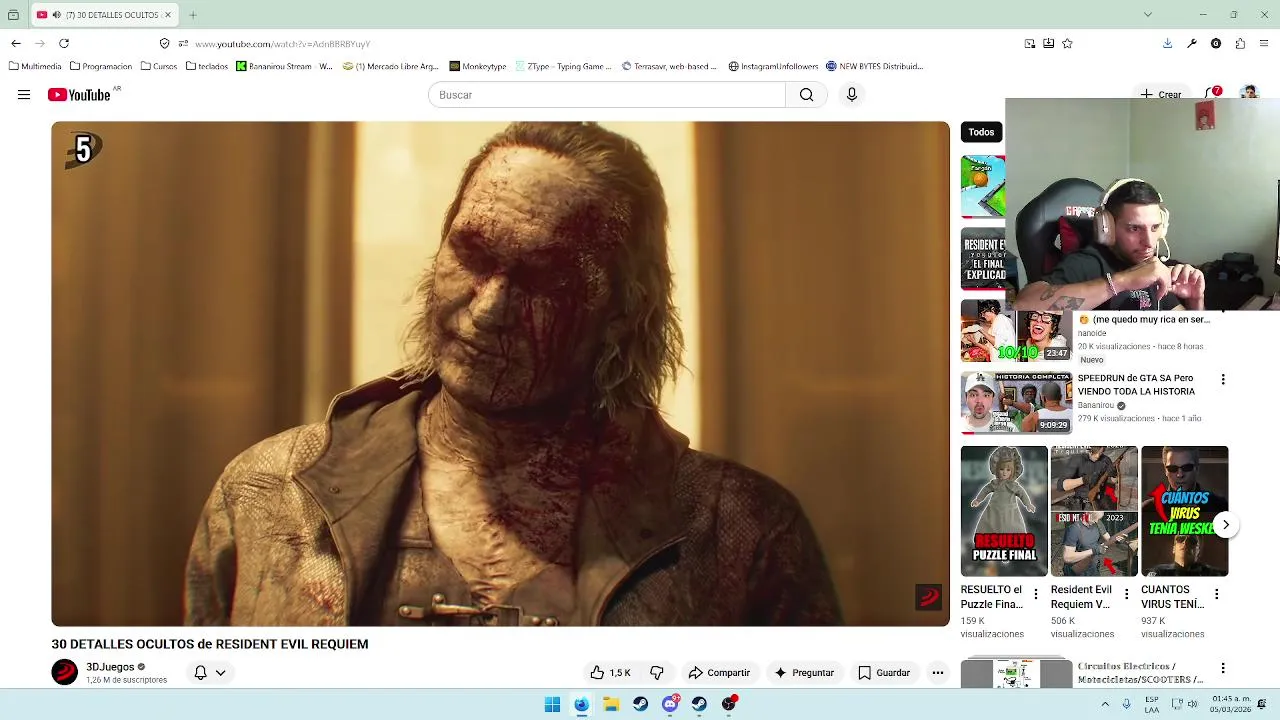This screenshot has height=720, width=1280.
Task: Open more actions for the video
Action: tap(938, 673)
